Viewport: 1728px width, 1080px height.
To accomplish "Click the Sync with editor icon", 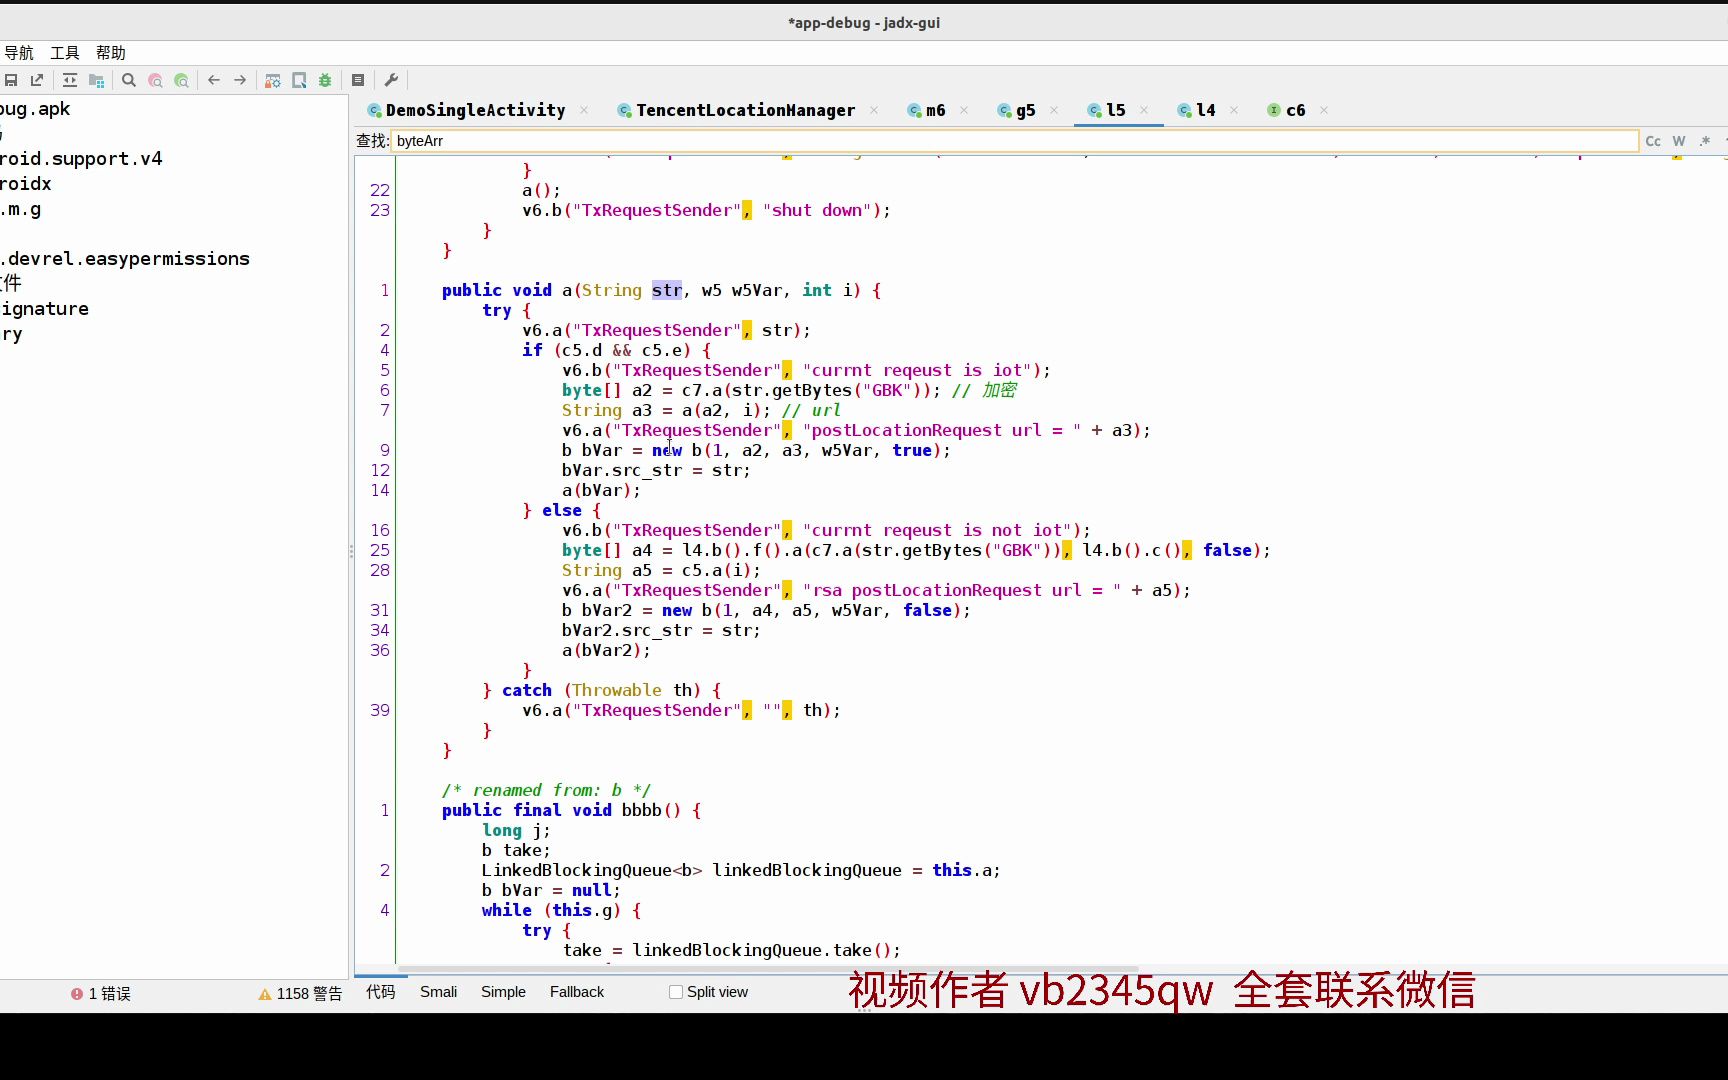I will [x=70, y=80].
